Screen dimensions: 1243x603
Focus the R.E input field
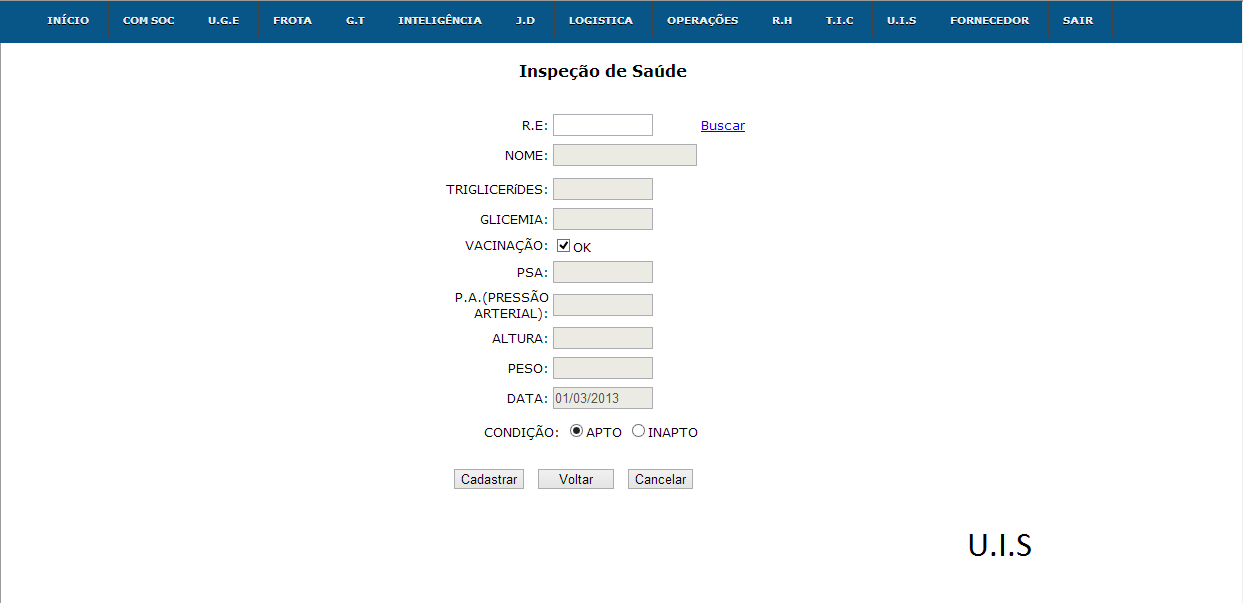(x=602, y=125)
